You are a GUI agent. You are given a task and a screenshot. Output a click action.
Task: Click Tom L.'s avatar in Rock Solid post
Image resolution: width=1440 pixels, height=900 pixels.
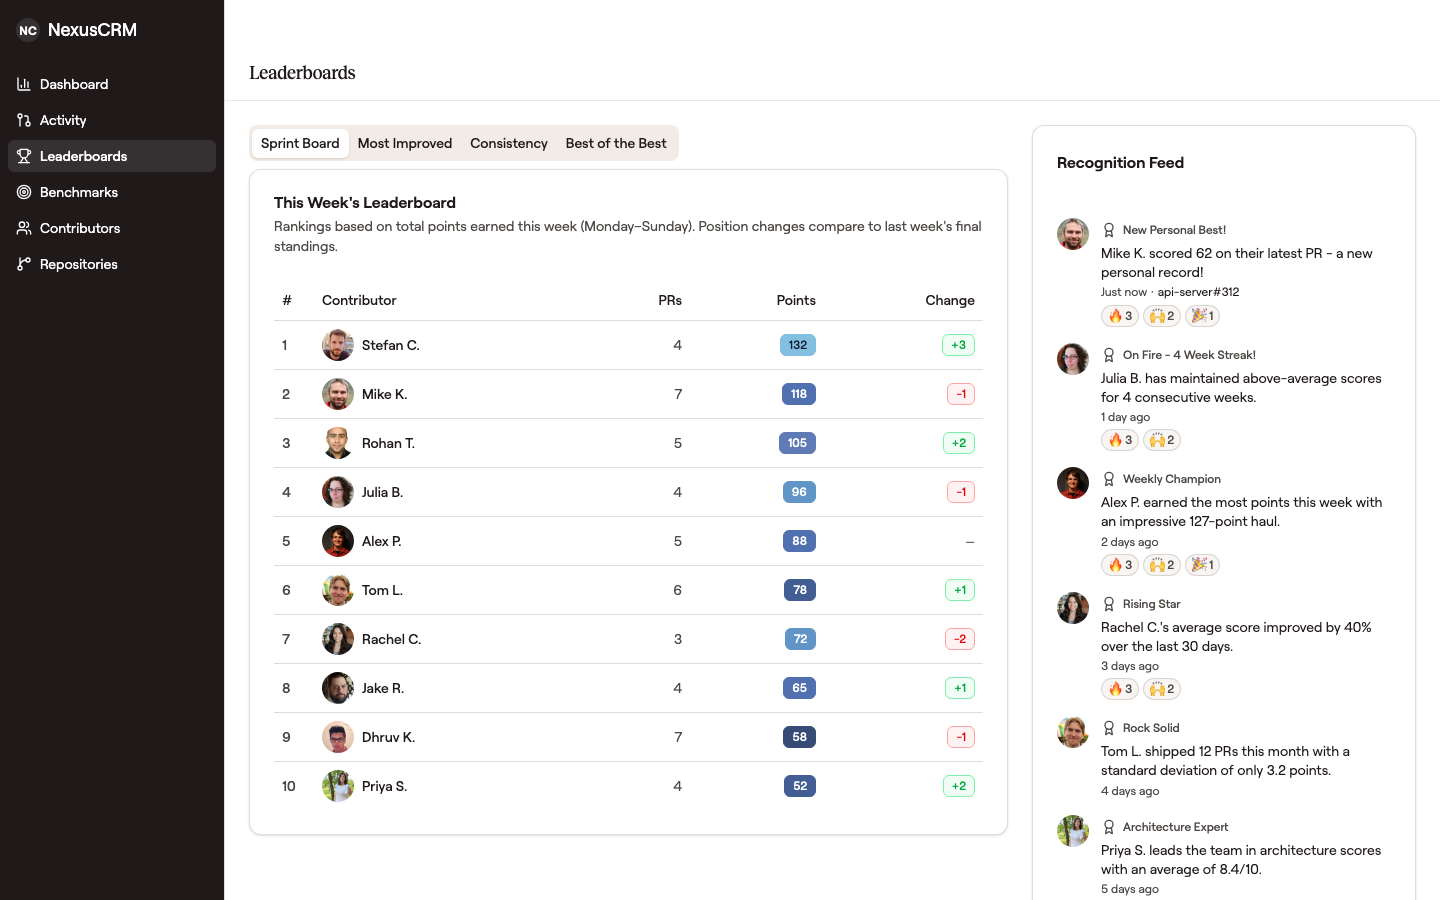coord(1073,732)
